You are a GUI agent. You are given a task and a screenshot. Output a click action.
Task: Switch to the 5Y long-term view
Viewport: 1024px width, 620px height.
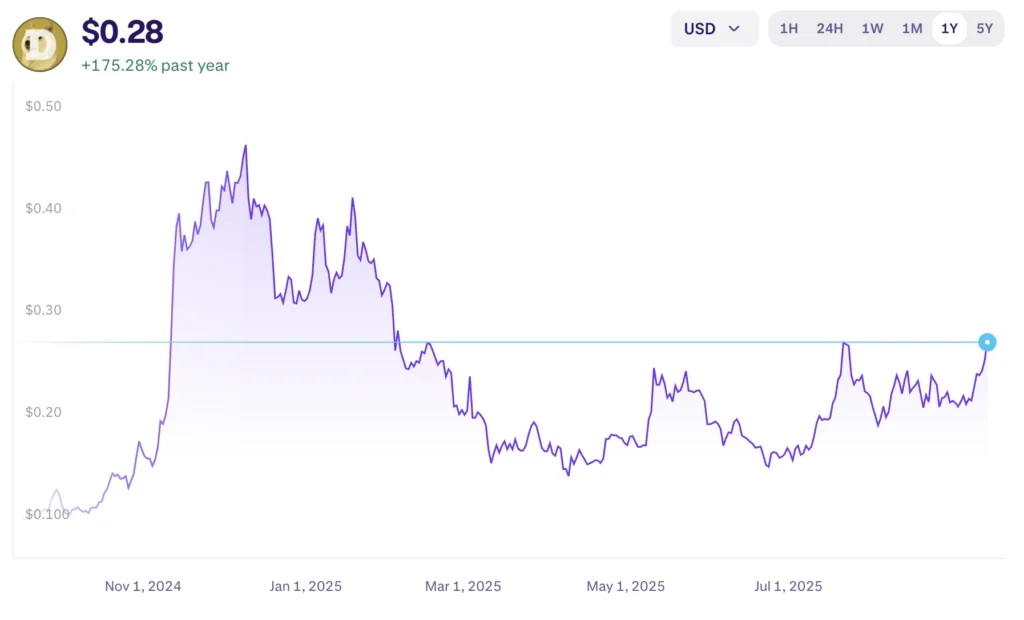pyautogui.click(x=984, y=29)
